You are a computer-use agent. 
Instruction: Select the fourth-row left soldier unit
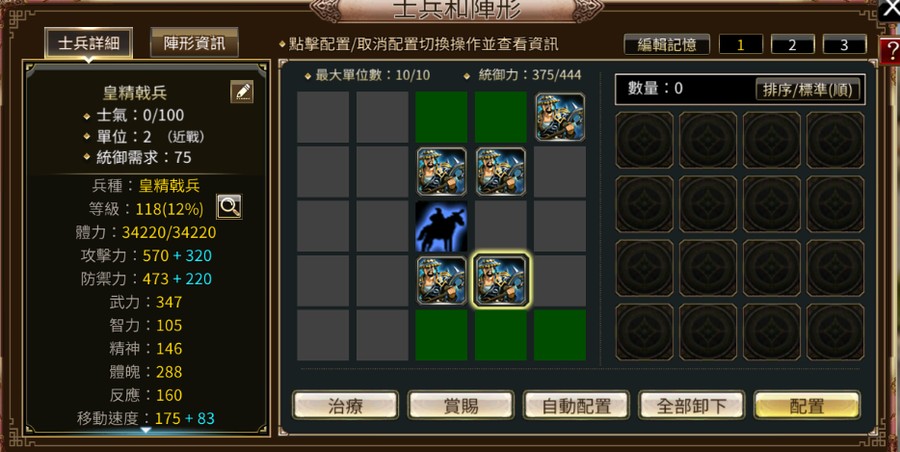441,280
